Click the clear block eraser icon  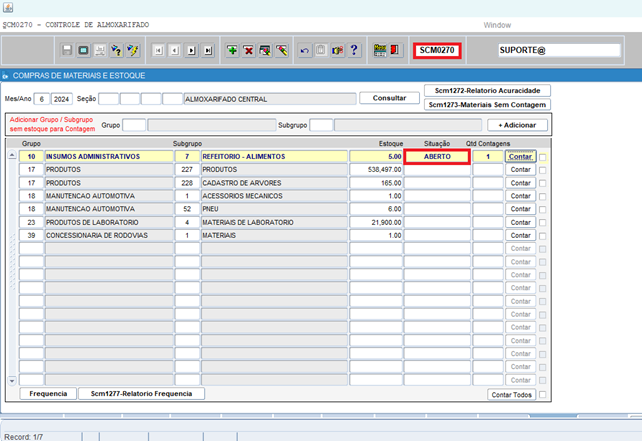point(265,50)
